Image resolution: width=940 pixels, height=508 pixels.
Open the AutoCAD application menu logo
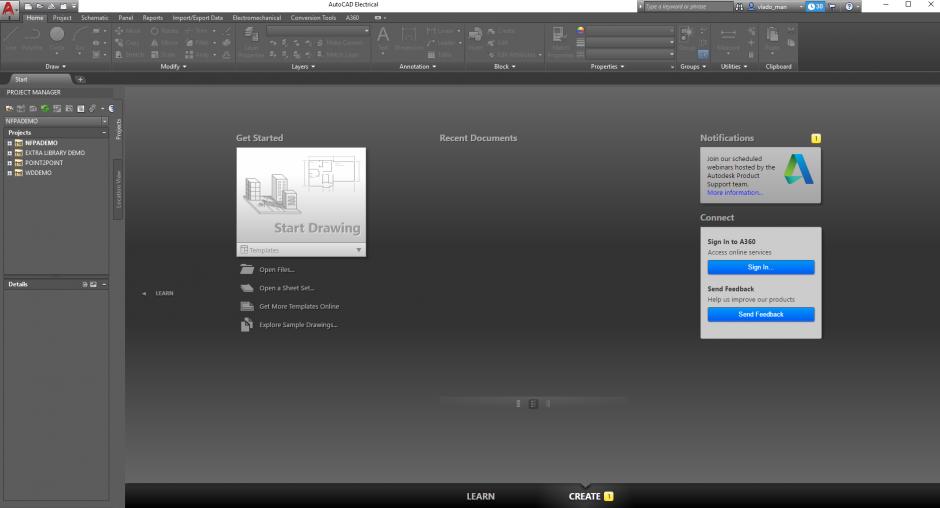[x=8, y=9]
